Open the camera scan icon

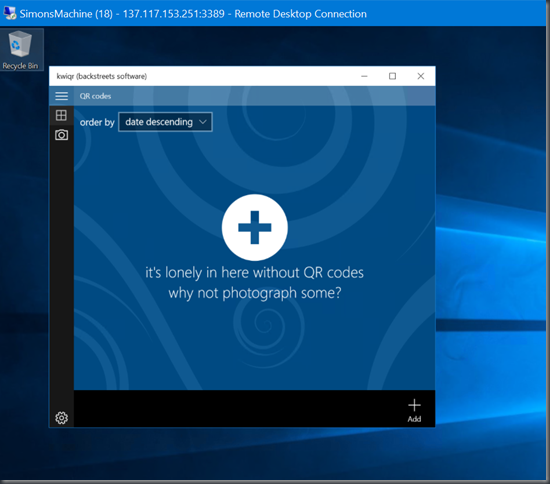tap(61, 135)
